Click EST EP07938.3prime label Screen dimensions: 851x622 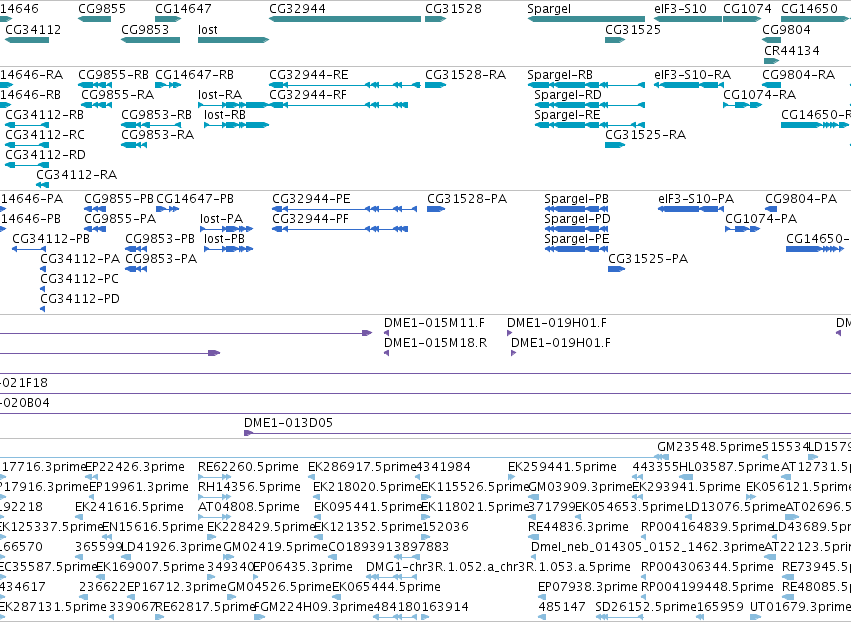(x=588, y=587)
